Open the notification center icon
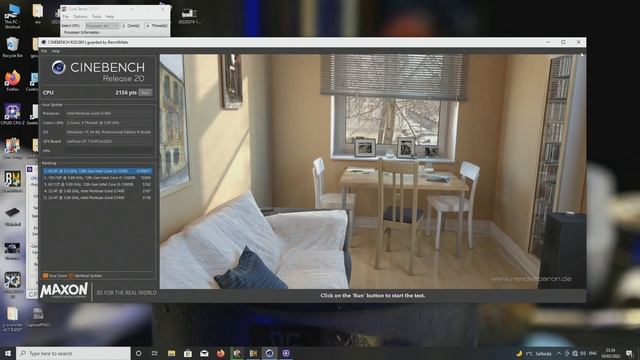640x360 pixels. pos(629,353)
